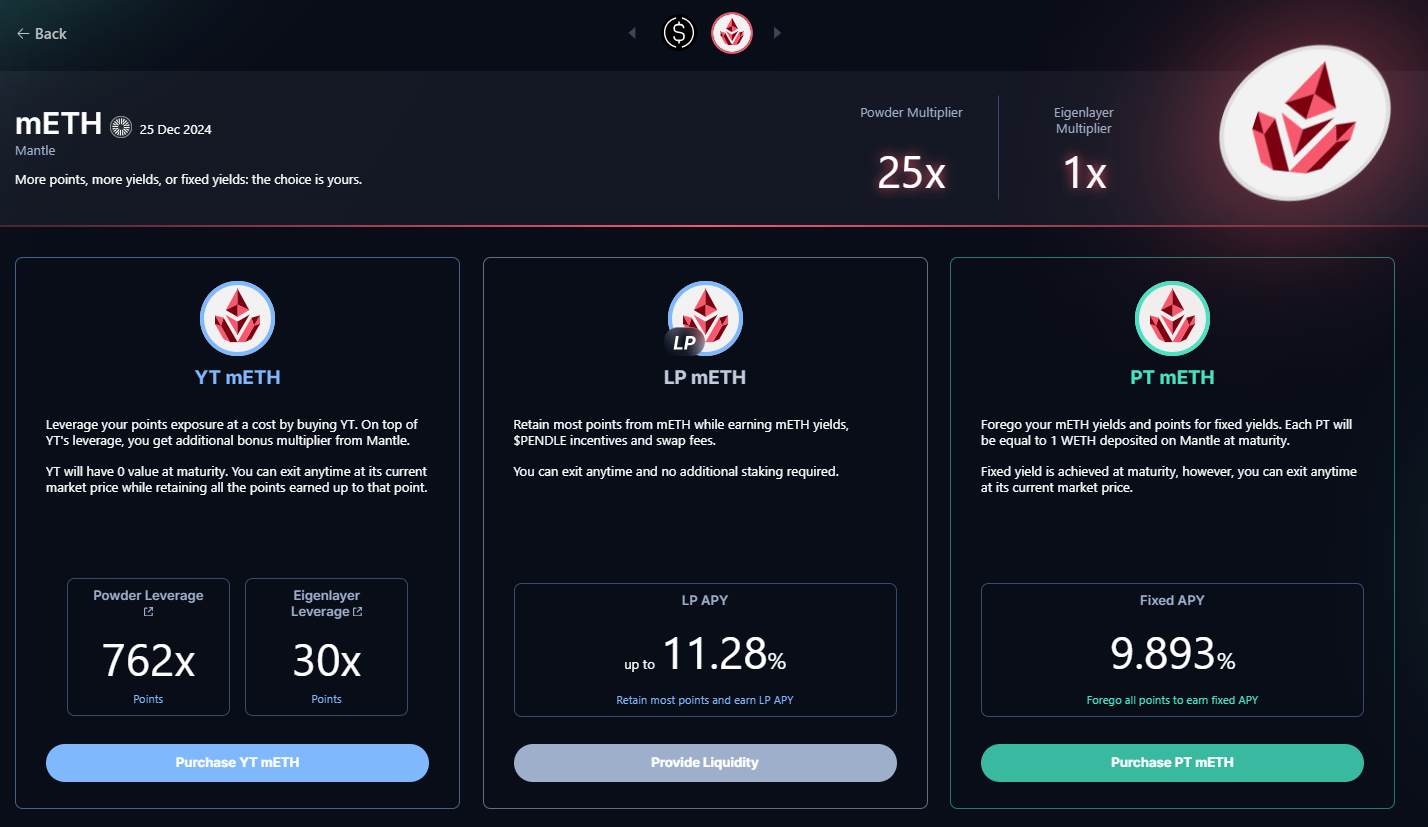Screen dimensions: 1428x827
Task: Click the Pendle spinner icon beside the mETH title
Action: pos(121,126)
